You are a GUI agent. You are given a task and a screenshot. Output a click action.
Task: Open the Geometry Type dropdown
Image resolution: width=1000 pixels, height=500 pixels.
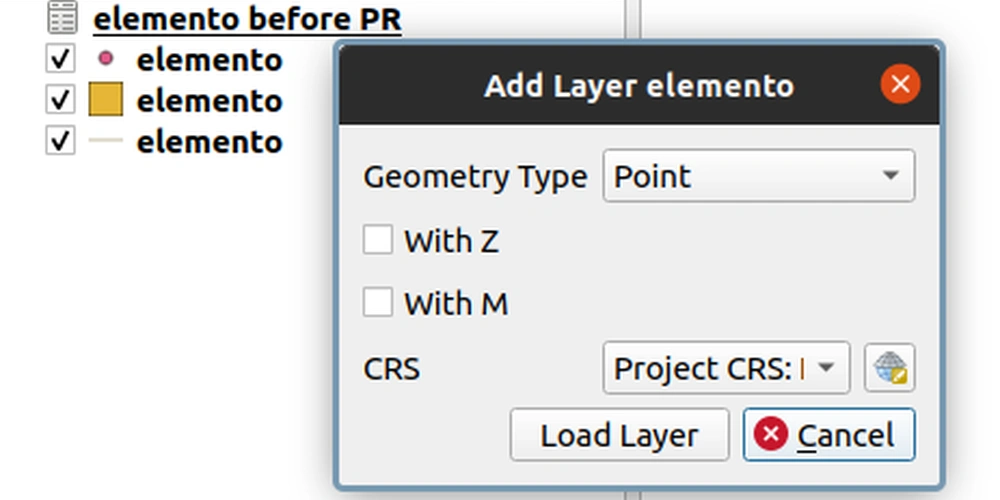pyautogui.click(x=759, y=177)
